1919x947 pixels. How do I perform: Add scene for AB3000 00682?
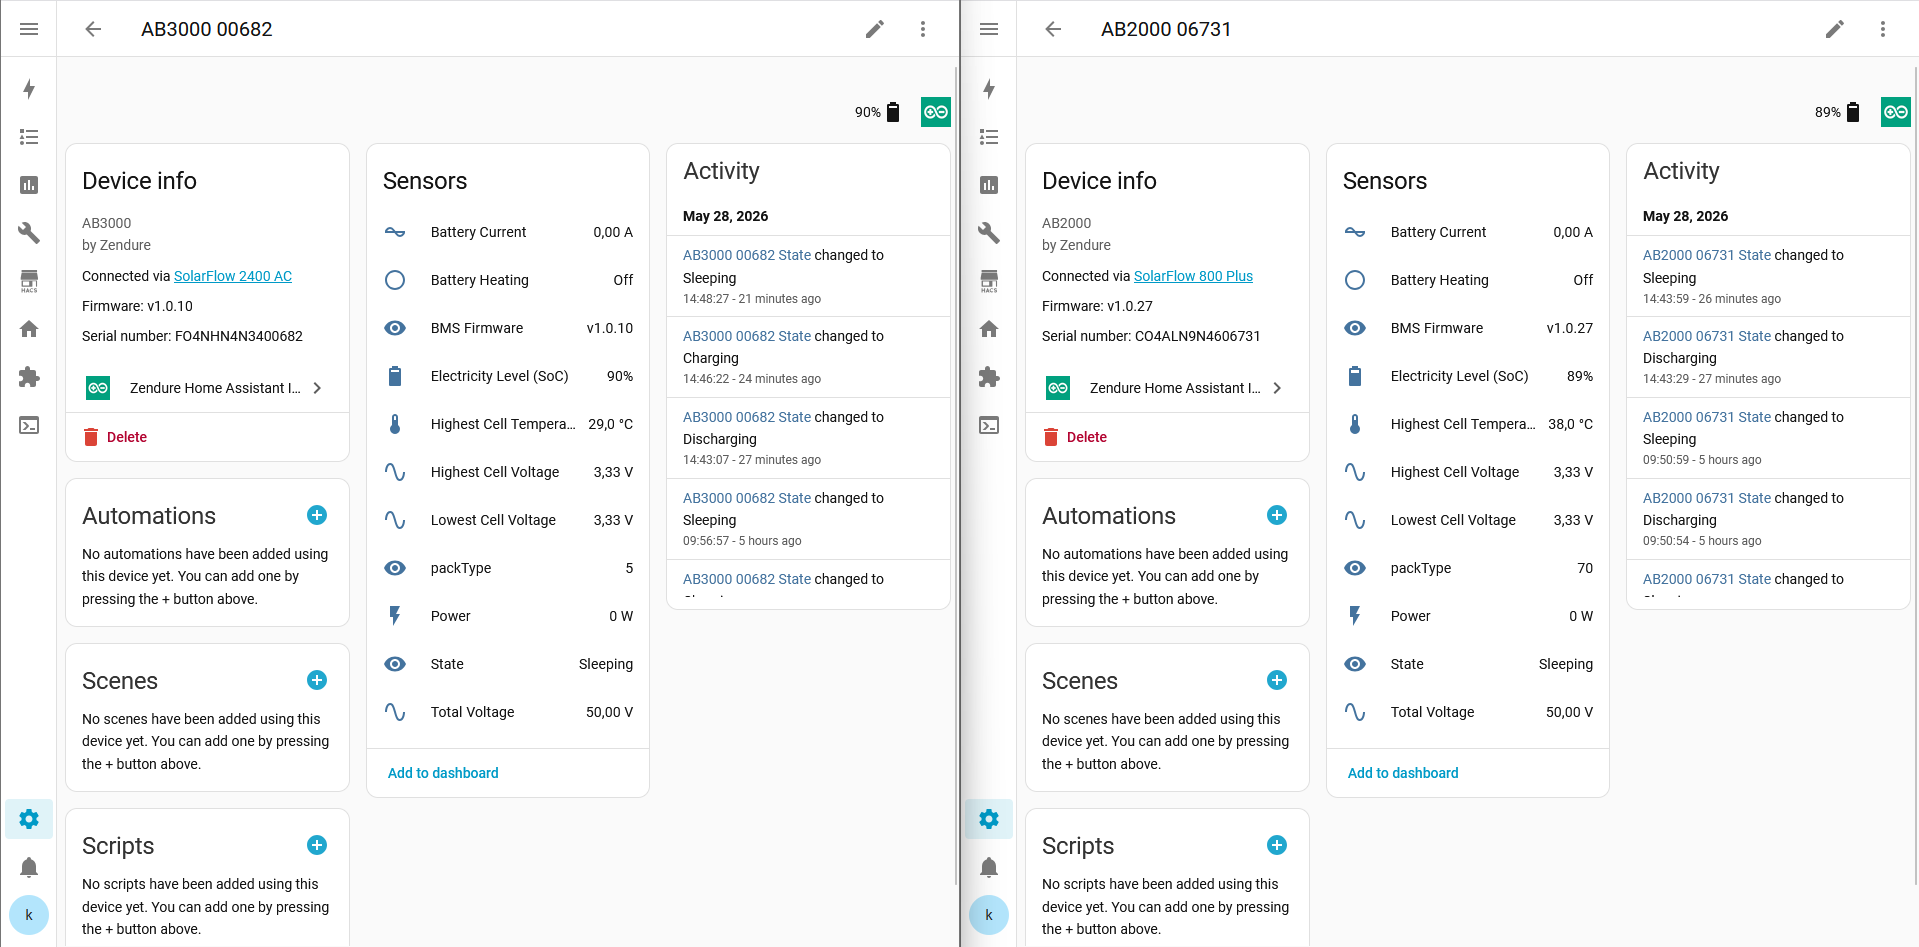pyautogui.click(x=317, y=680)
